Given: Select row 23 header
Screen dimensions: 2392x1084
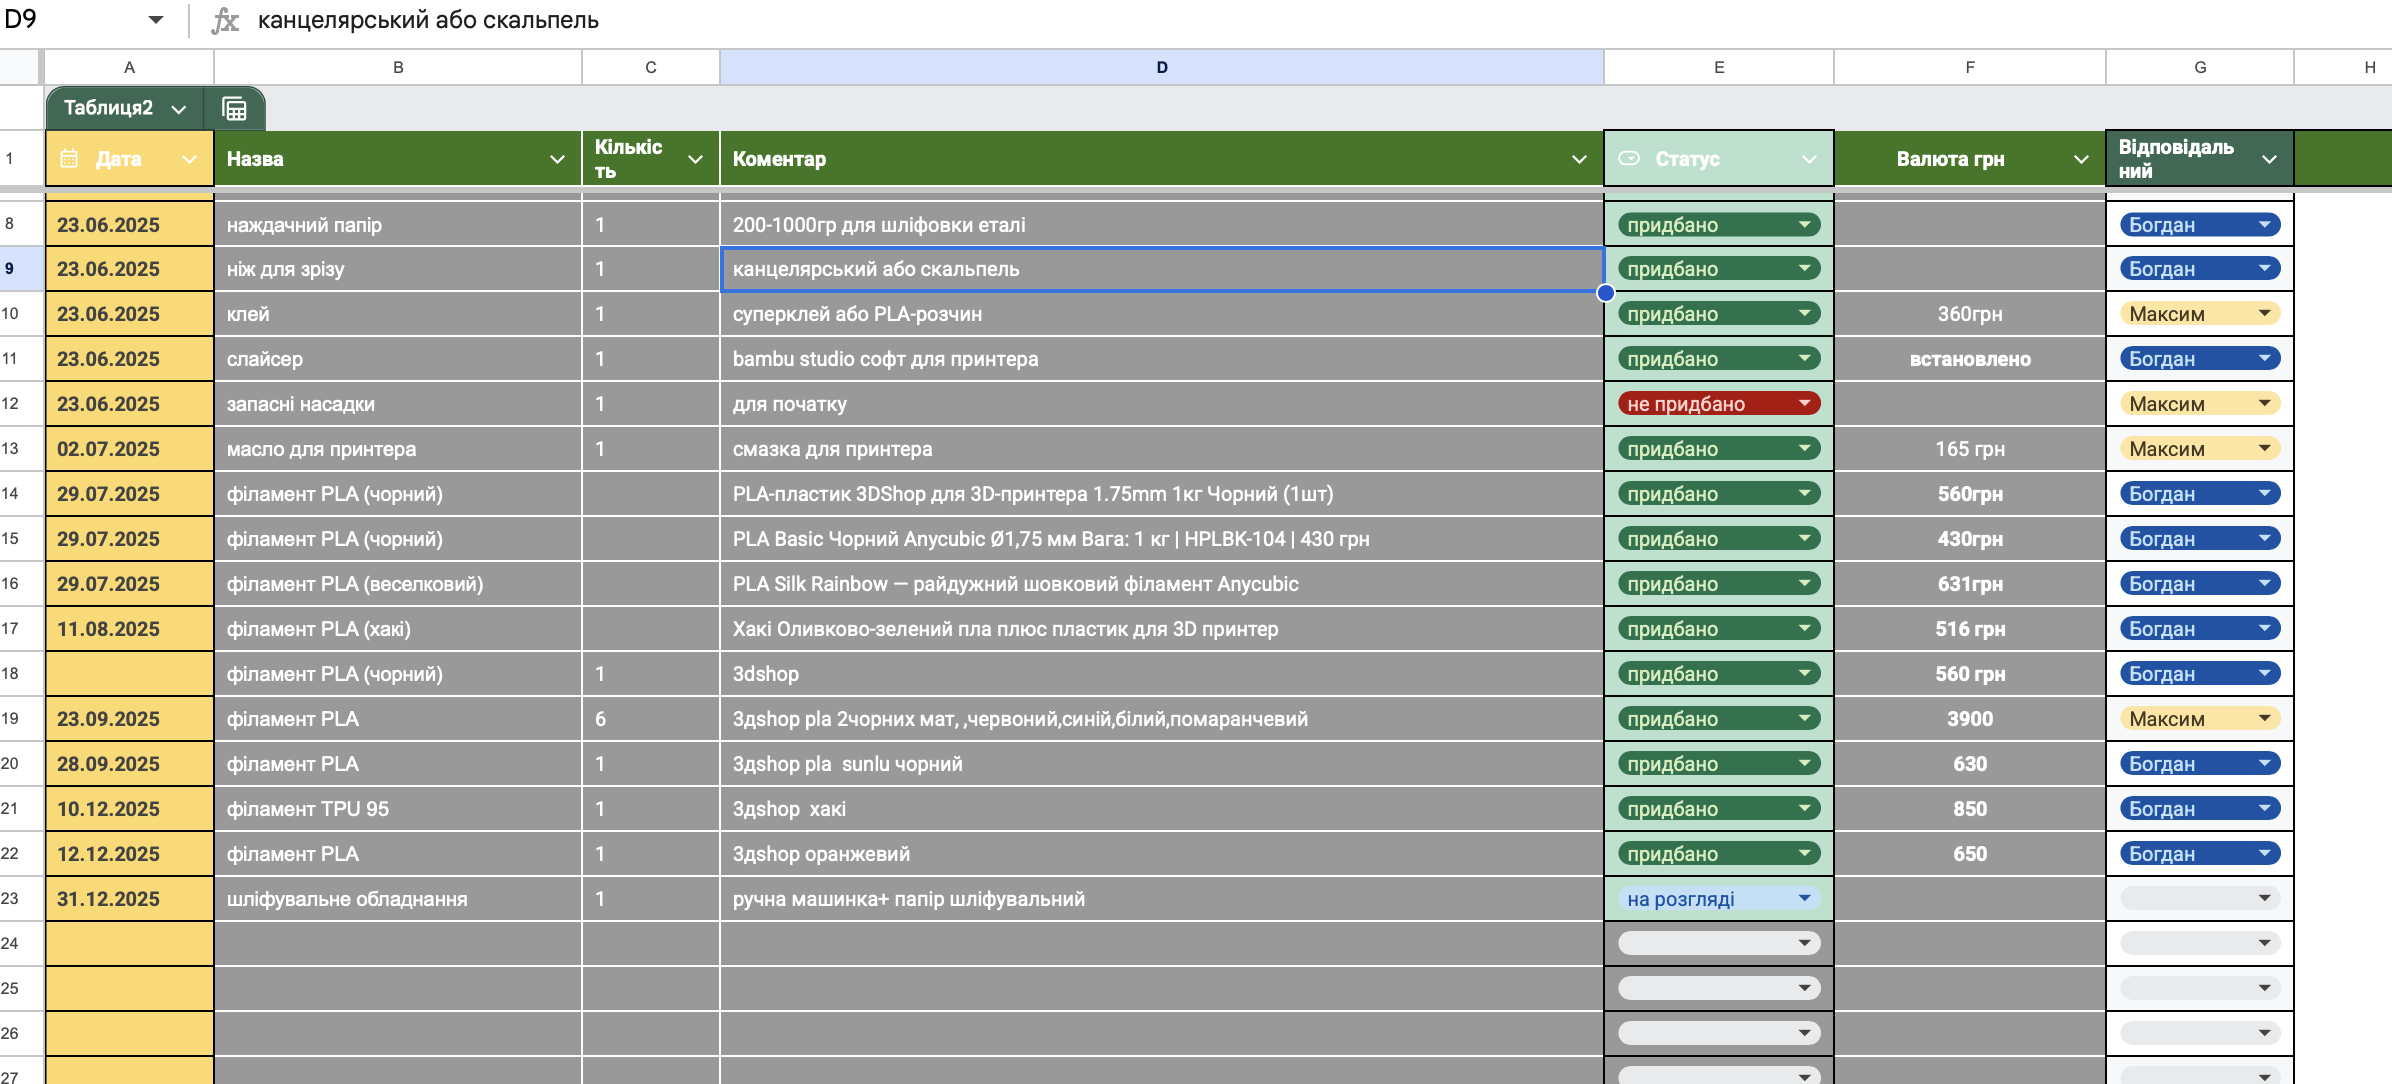Looking at the screenshot, I should click(20, 898).
